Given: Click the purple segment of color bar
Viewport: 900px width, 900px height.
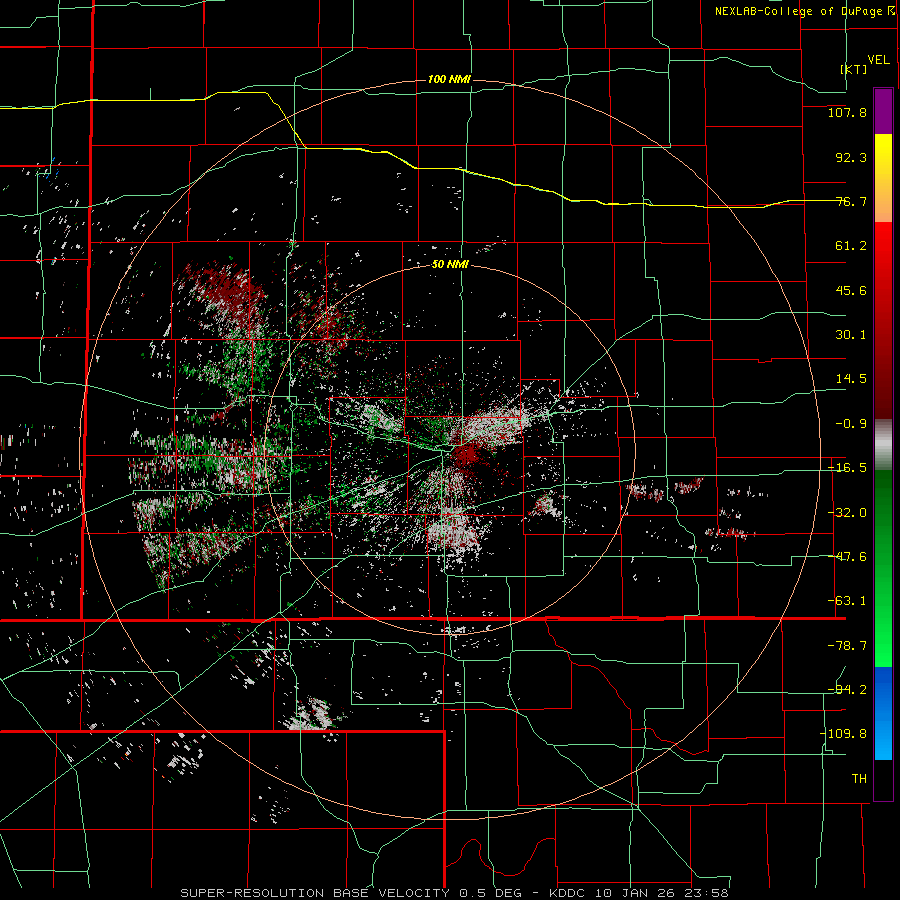Looking at the screenshot, I should pyautogui.click(x=883, y=111).
